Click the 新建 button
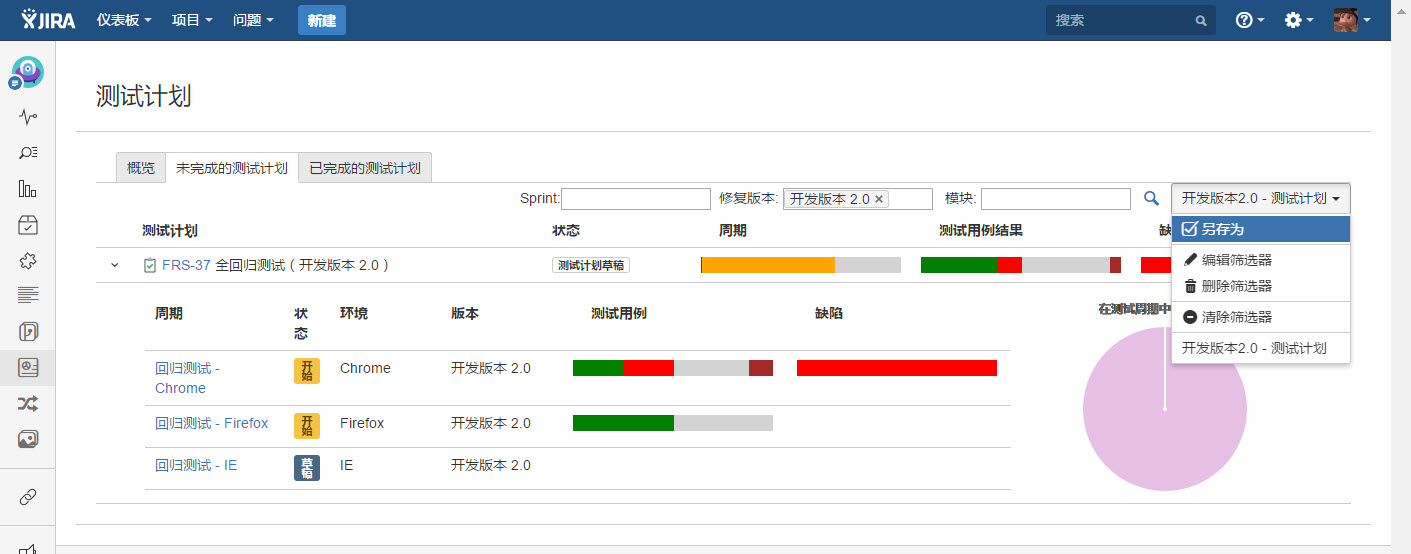Image resolution: width=1411 pixels, height=554 pixels. pyautogui.click(x=322, y=20)
